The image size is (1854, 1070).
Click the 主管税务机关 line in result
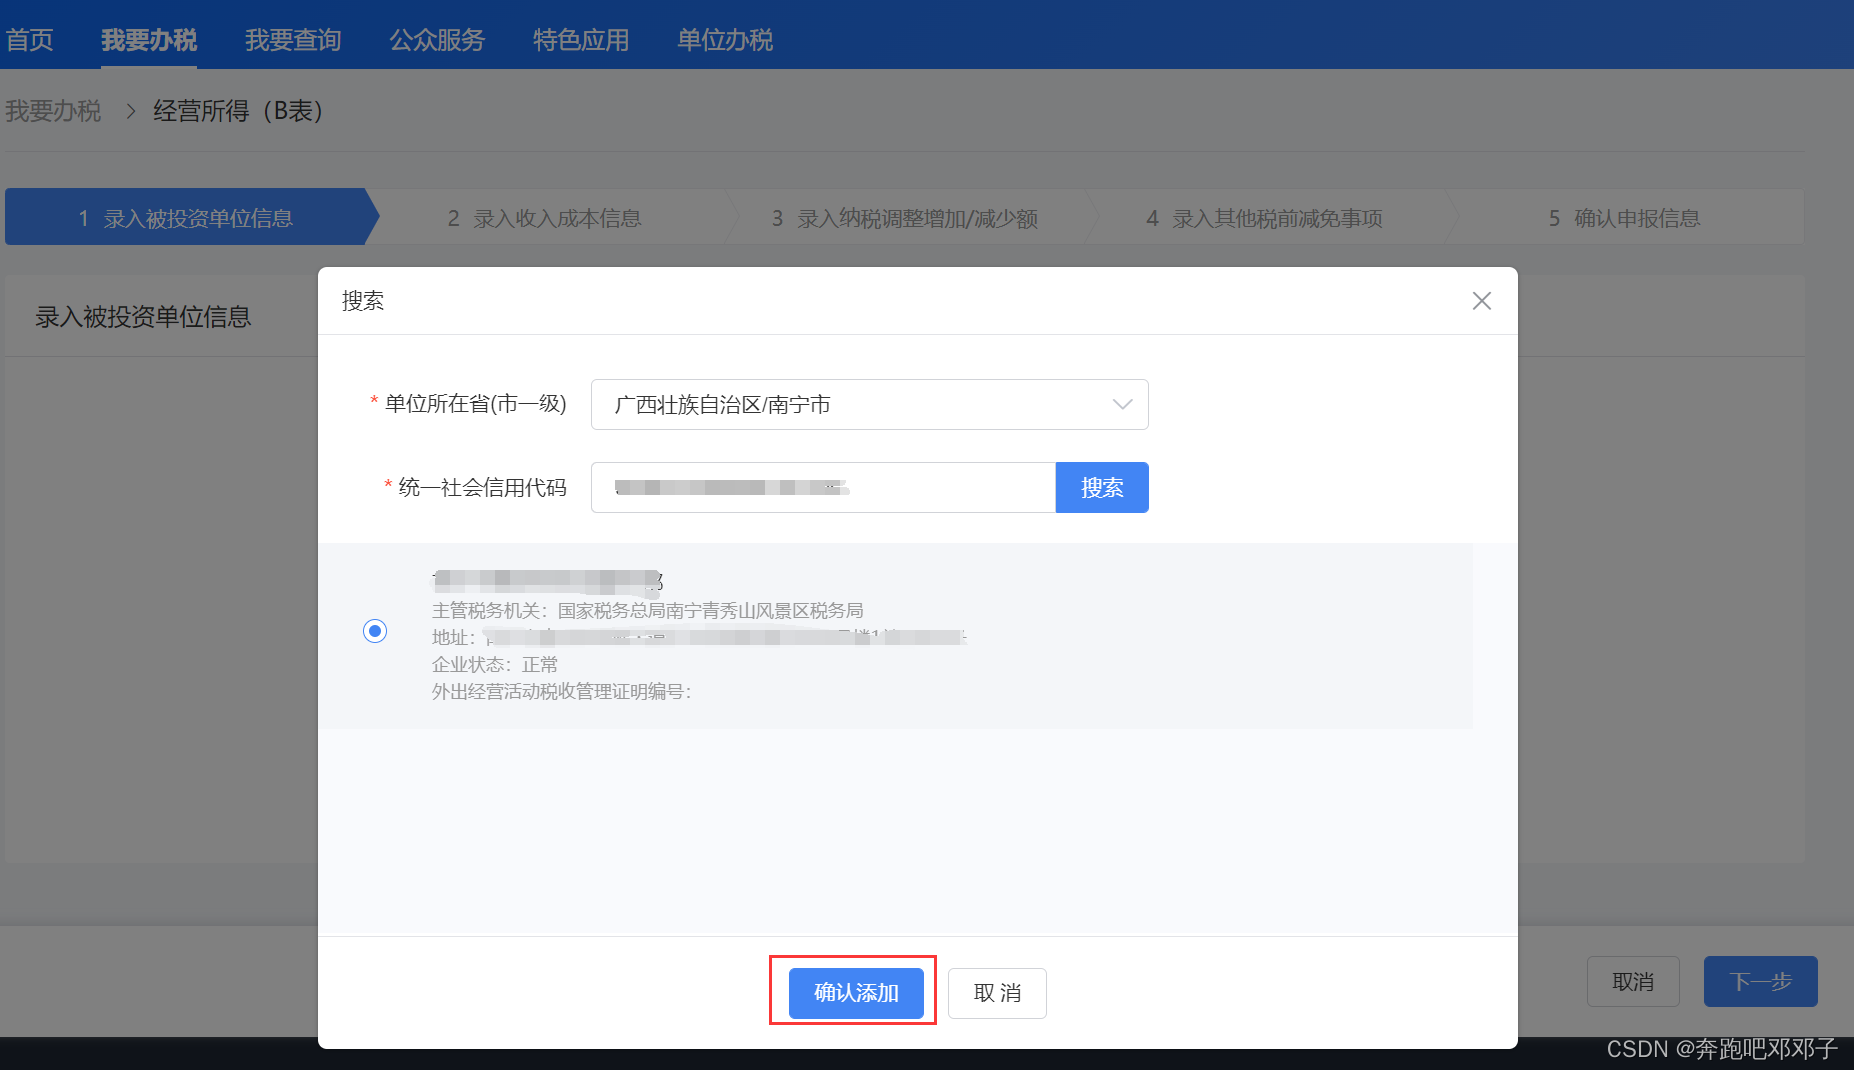pyautogui.click(x=648, y=610)
